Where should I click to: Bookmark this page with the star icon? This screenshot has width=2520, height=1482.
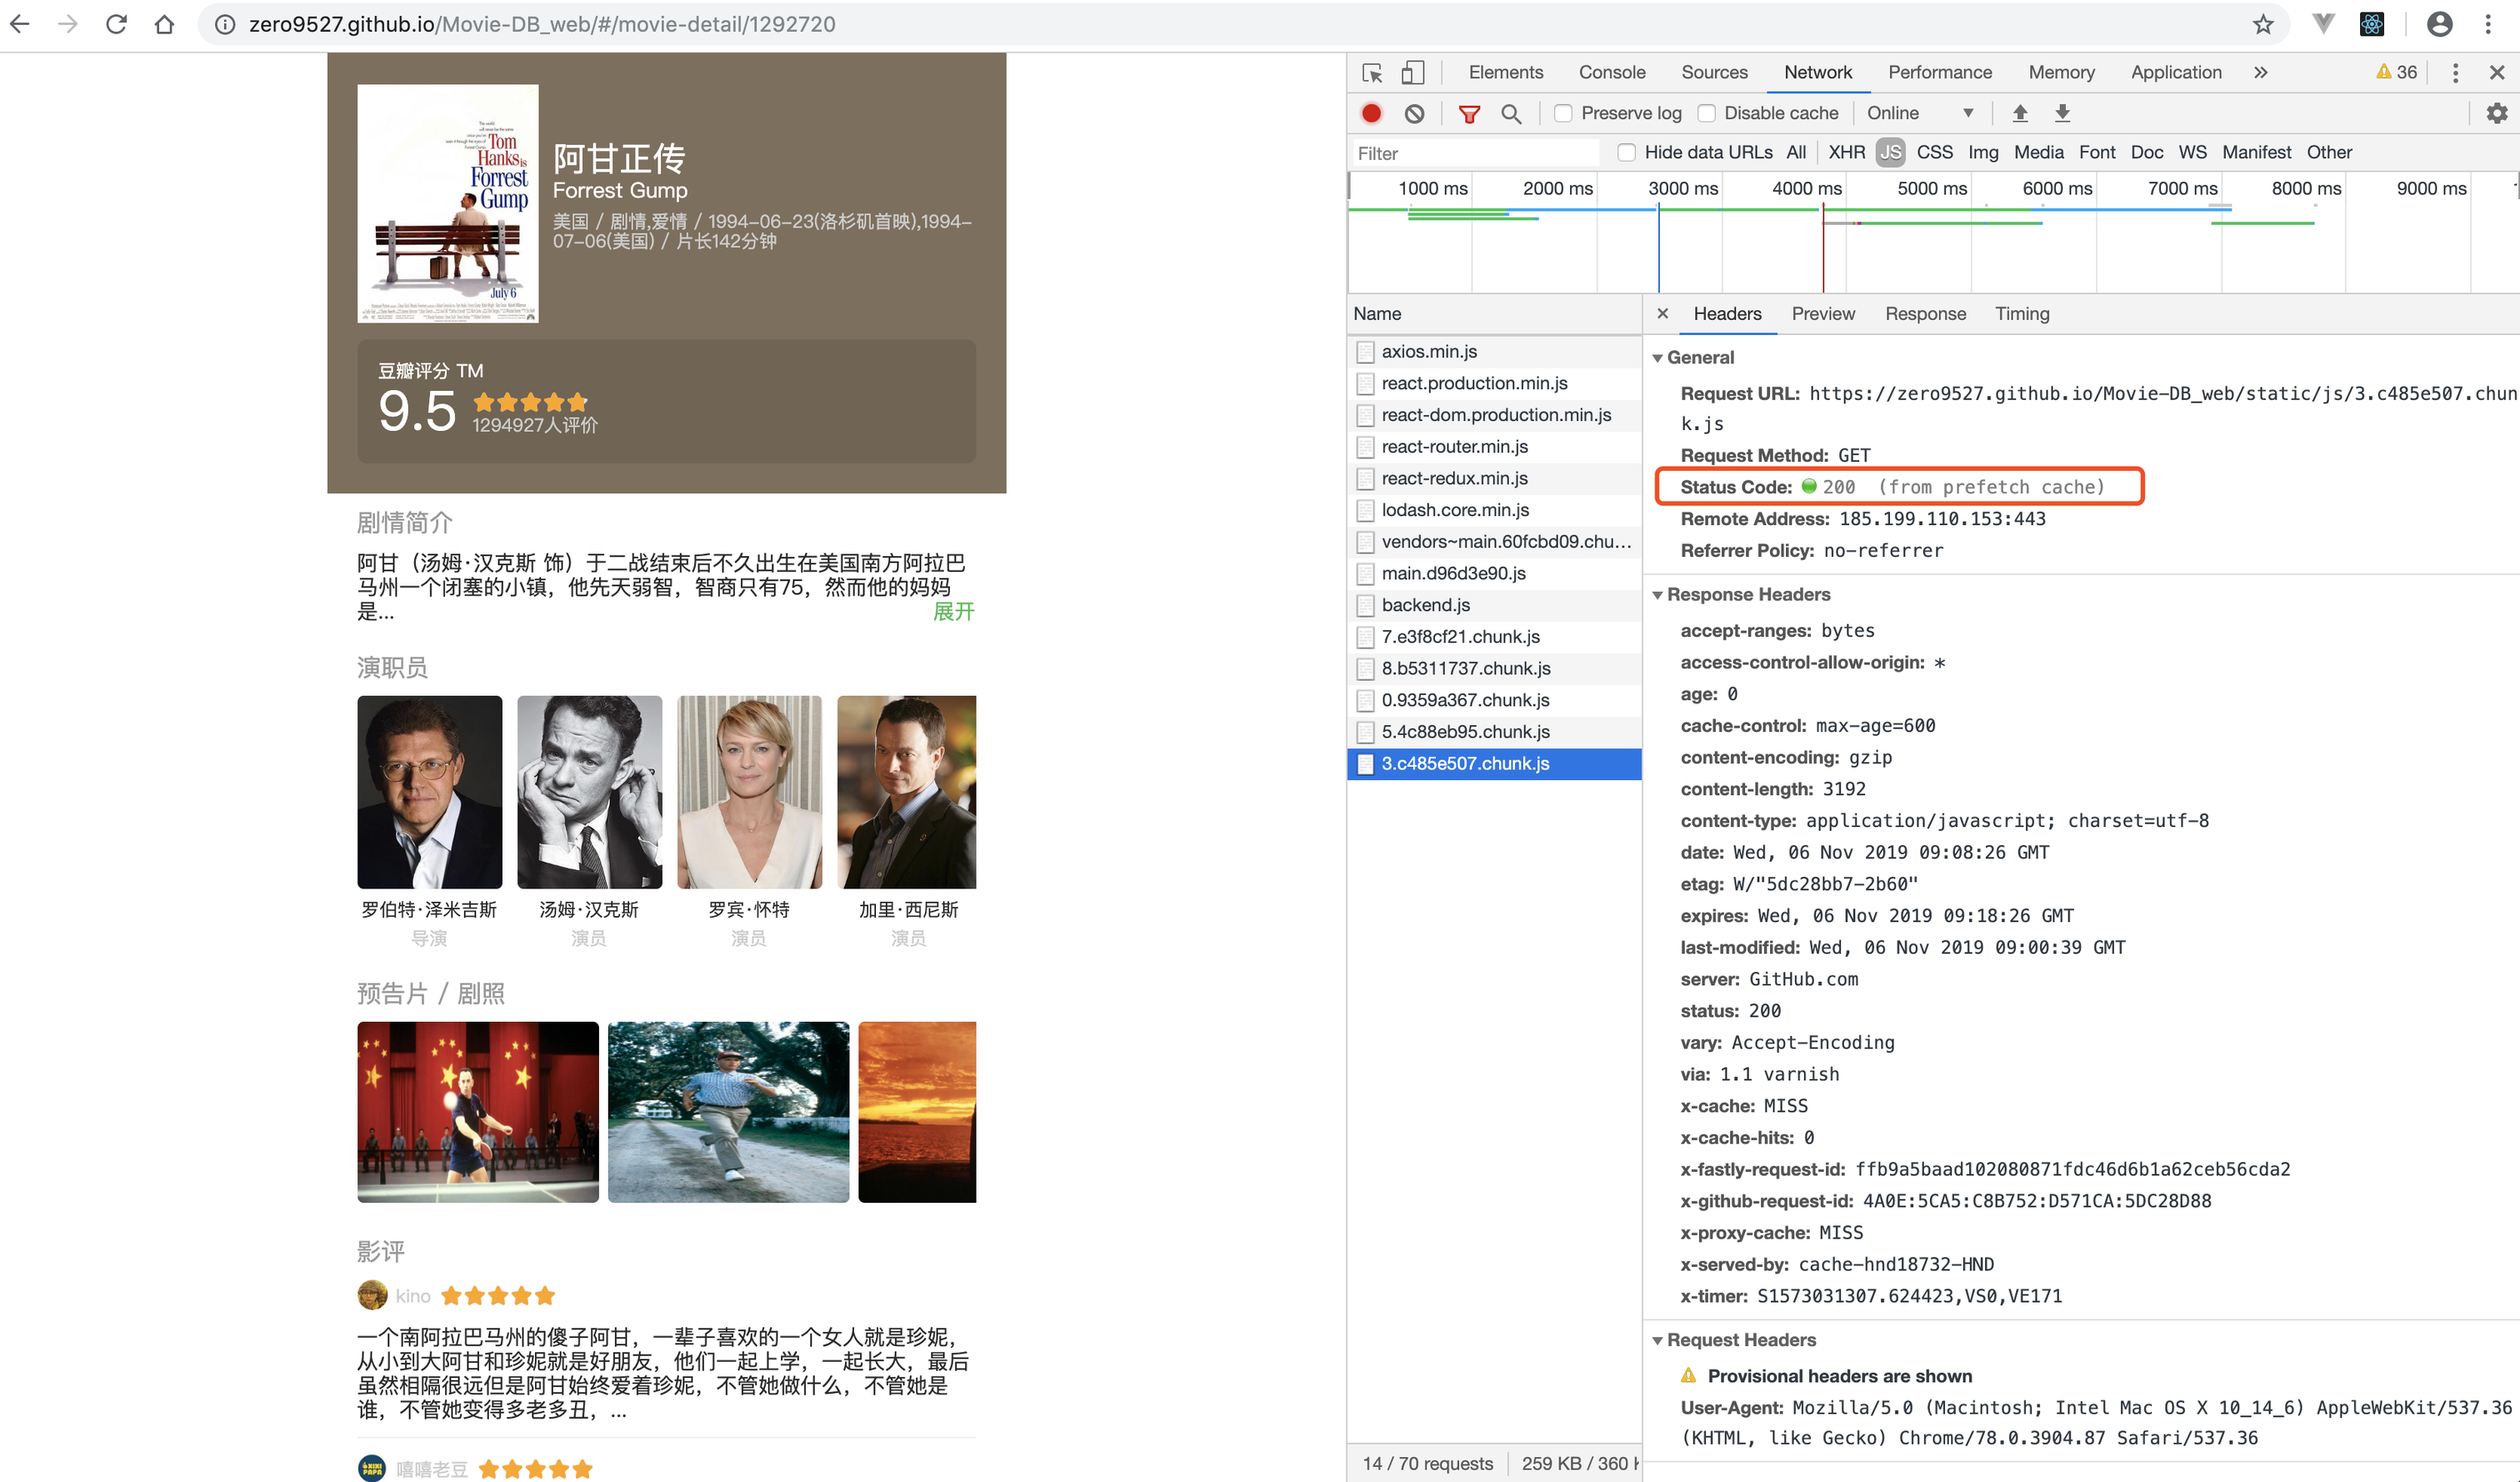[2263, 24]
